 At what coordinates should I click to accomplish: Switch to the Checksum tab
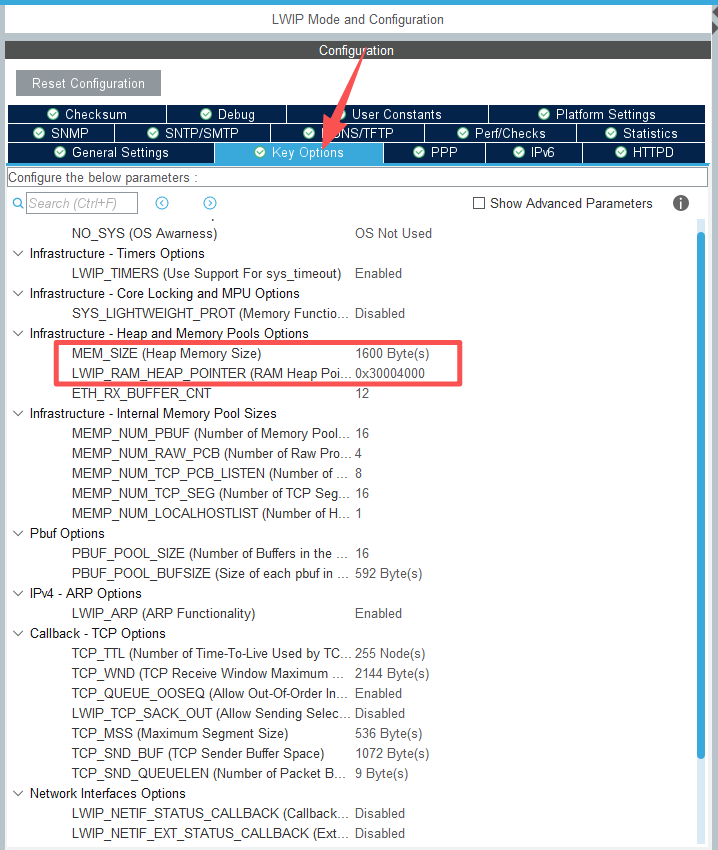pos(87,114)
